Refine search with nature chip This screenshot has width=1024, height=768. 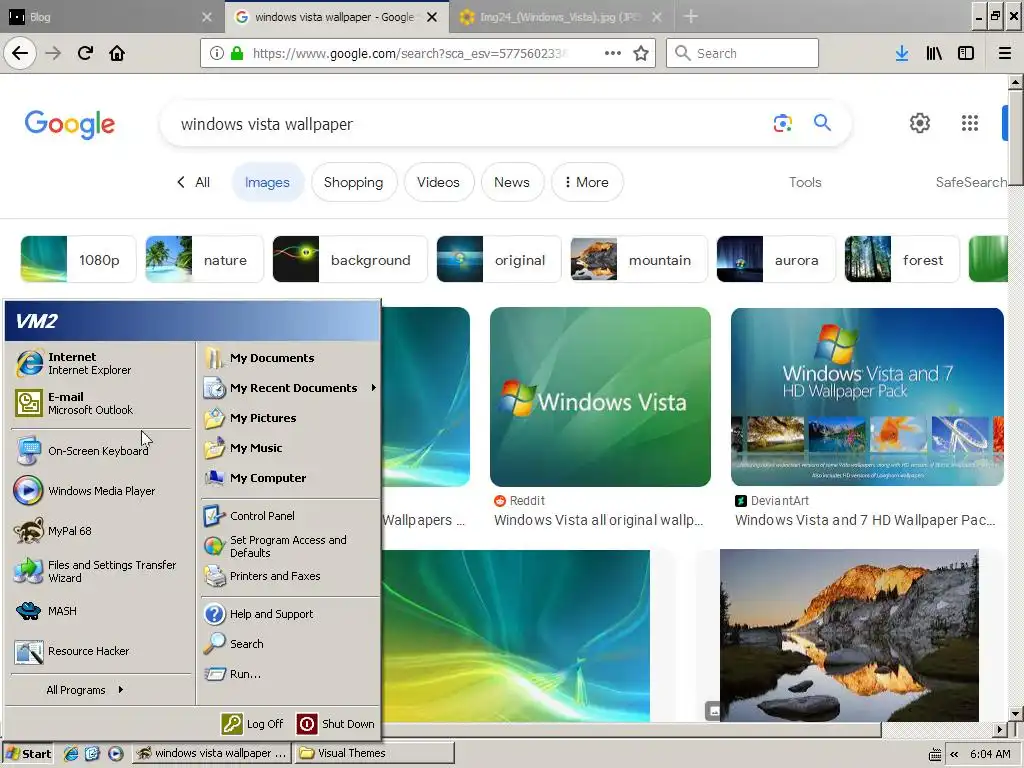tap(204, 260)
